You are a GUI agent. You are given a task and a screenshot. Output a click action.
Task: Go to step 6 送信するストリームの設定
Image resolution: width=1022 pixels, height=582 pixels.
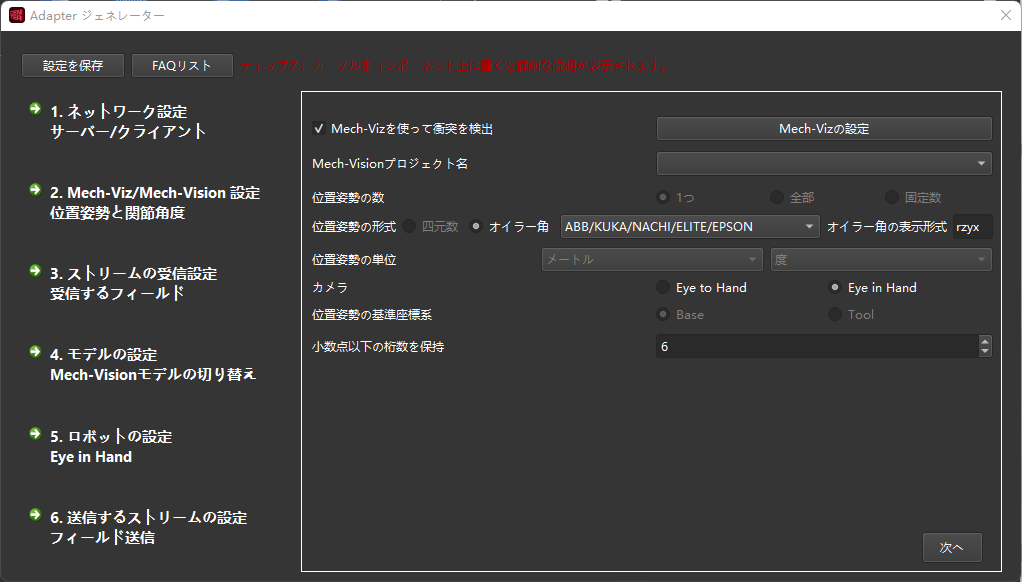coord(149,527)
